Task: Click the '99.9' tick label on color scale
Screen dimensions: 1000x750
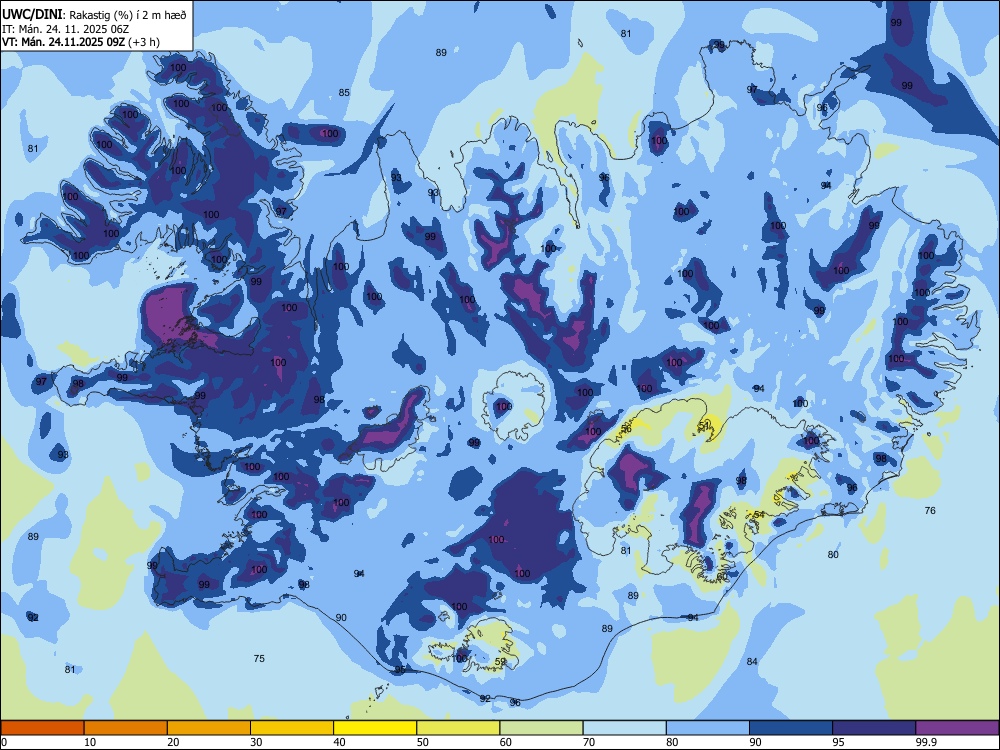Action: coord(926,742)
